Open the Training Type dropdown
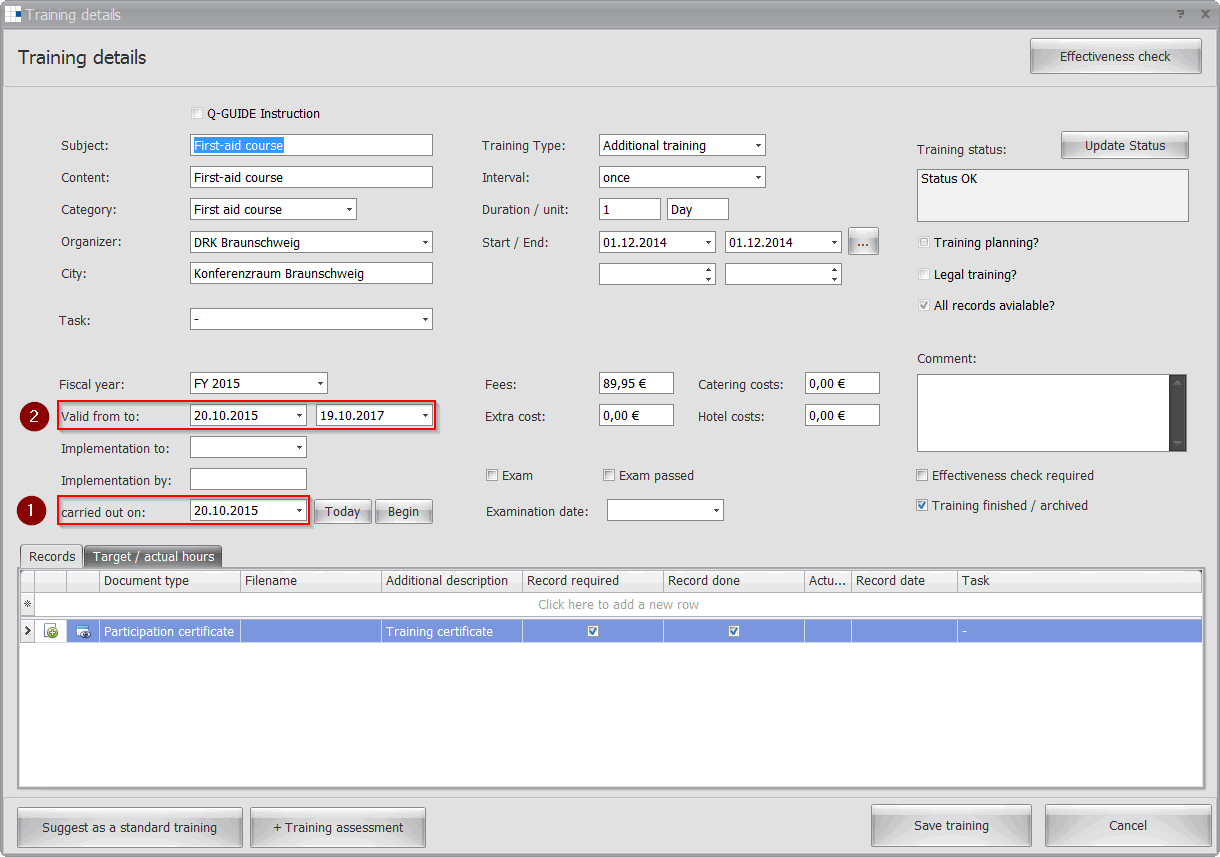Image resolution: width=1220 pixels, height=857 pixels. pos(758,146)
